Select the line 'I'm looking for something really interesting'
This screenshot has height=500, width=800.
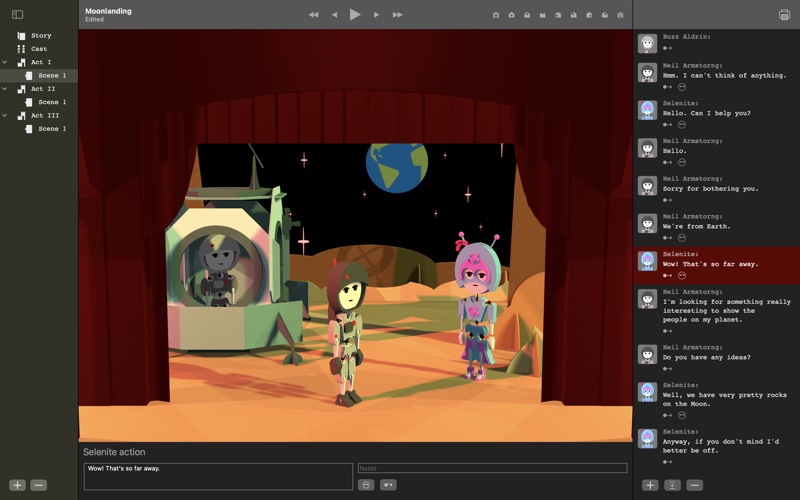[727, 302]
